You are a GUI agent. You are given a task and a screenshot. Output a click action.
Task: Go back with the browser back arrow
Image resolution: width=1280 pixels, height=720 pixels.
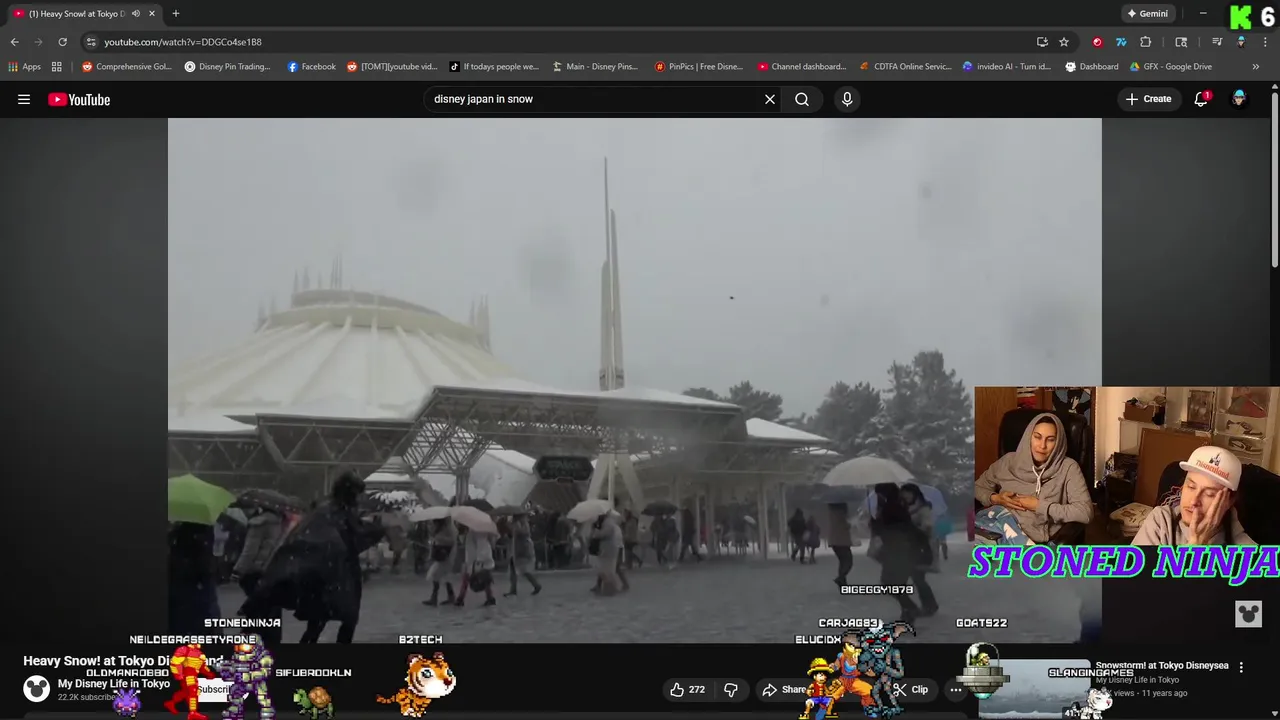14,42
